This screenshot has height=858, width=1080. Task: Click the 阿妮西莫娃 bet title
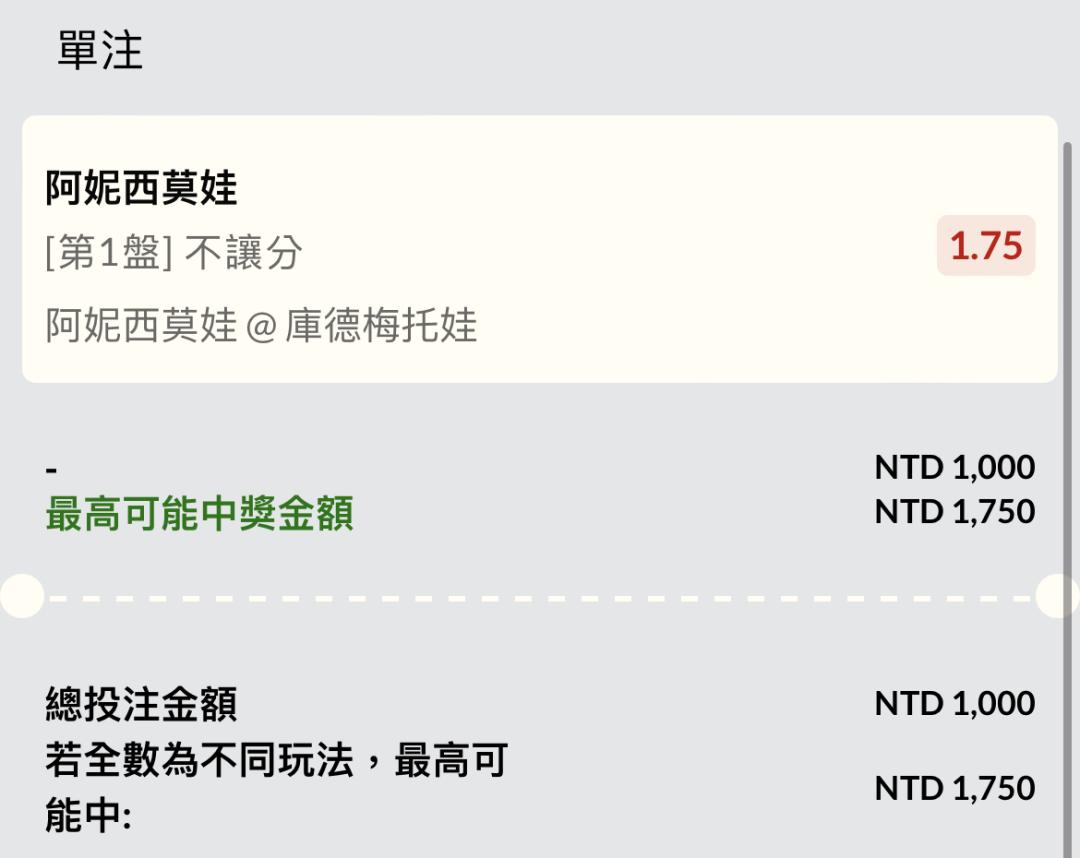[x=141, y=187]
